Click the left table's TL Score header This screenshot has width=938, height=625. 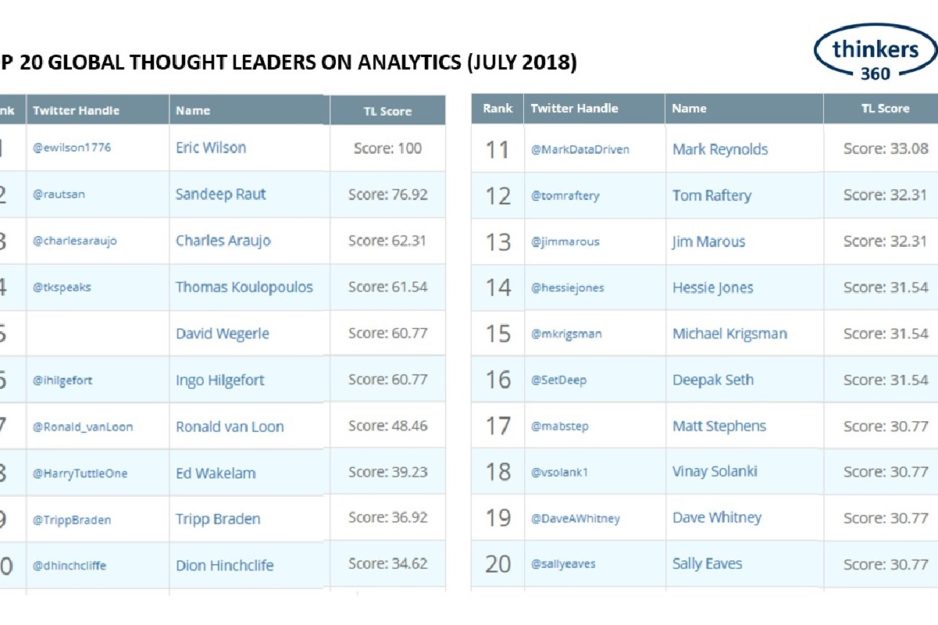(x=387, y=111)
